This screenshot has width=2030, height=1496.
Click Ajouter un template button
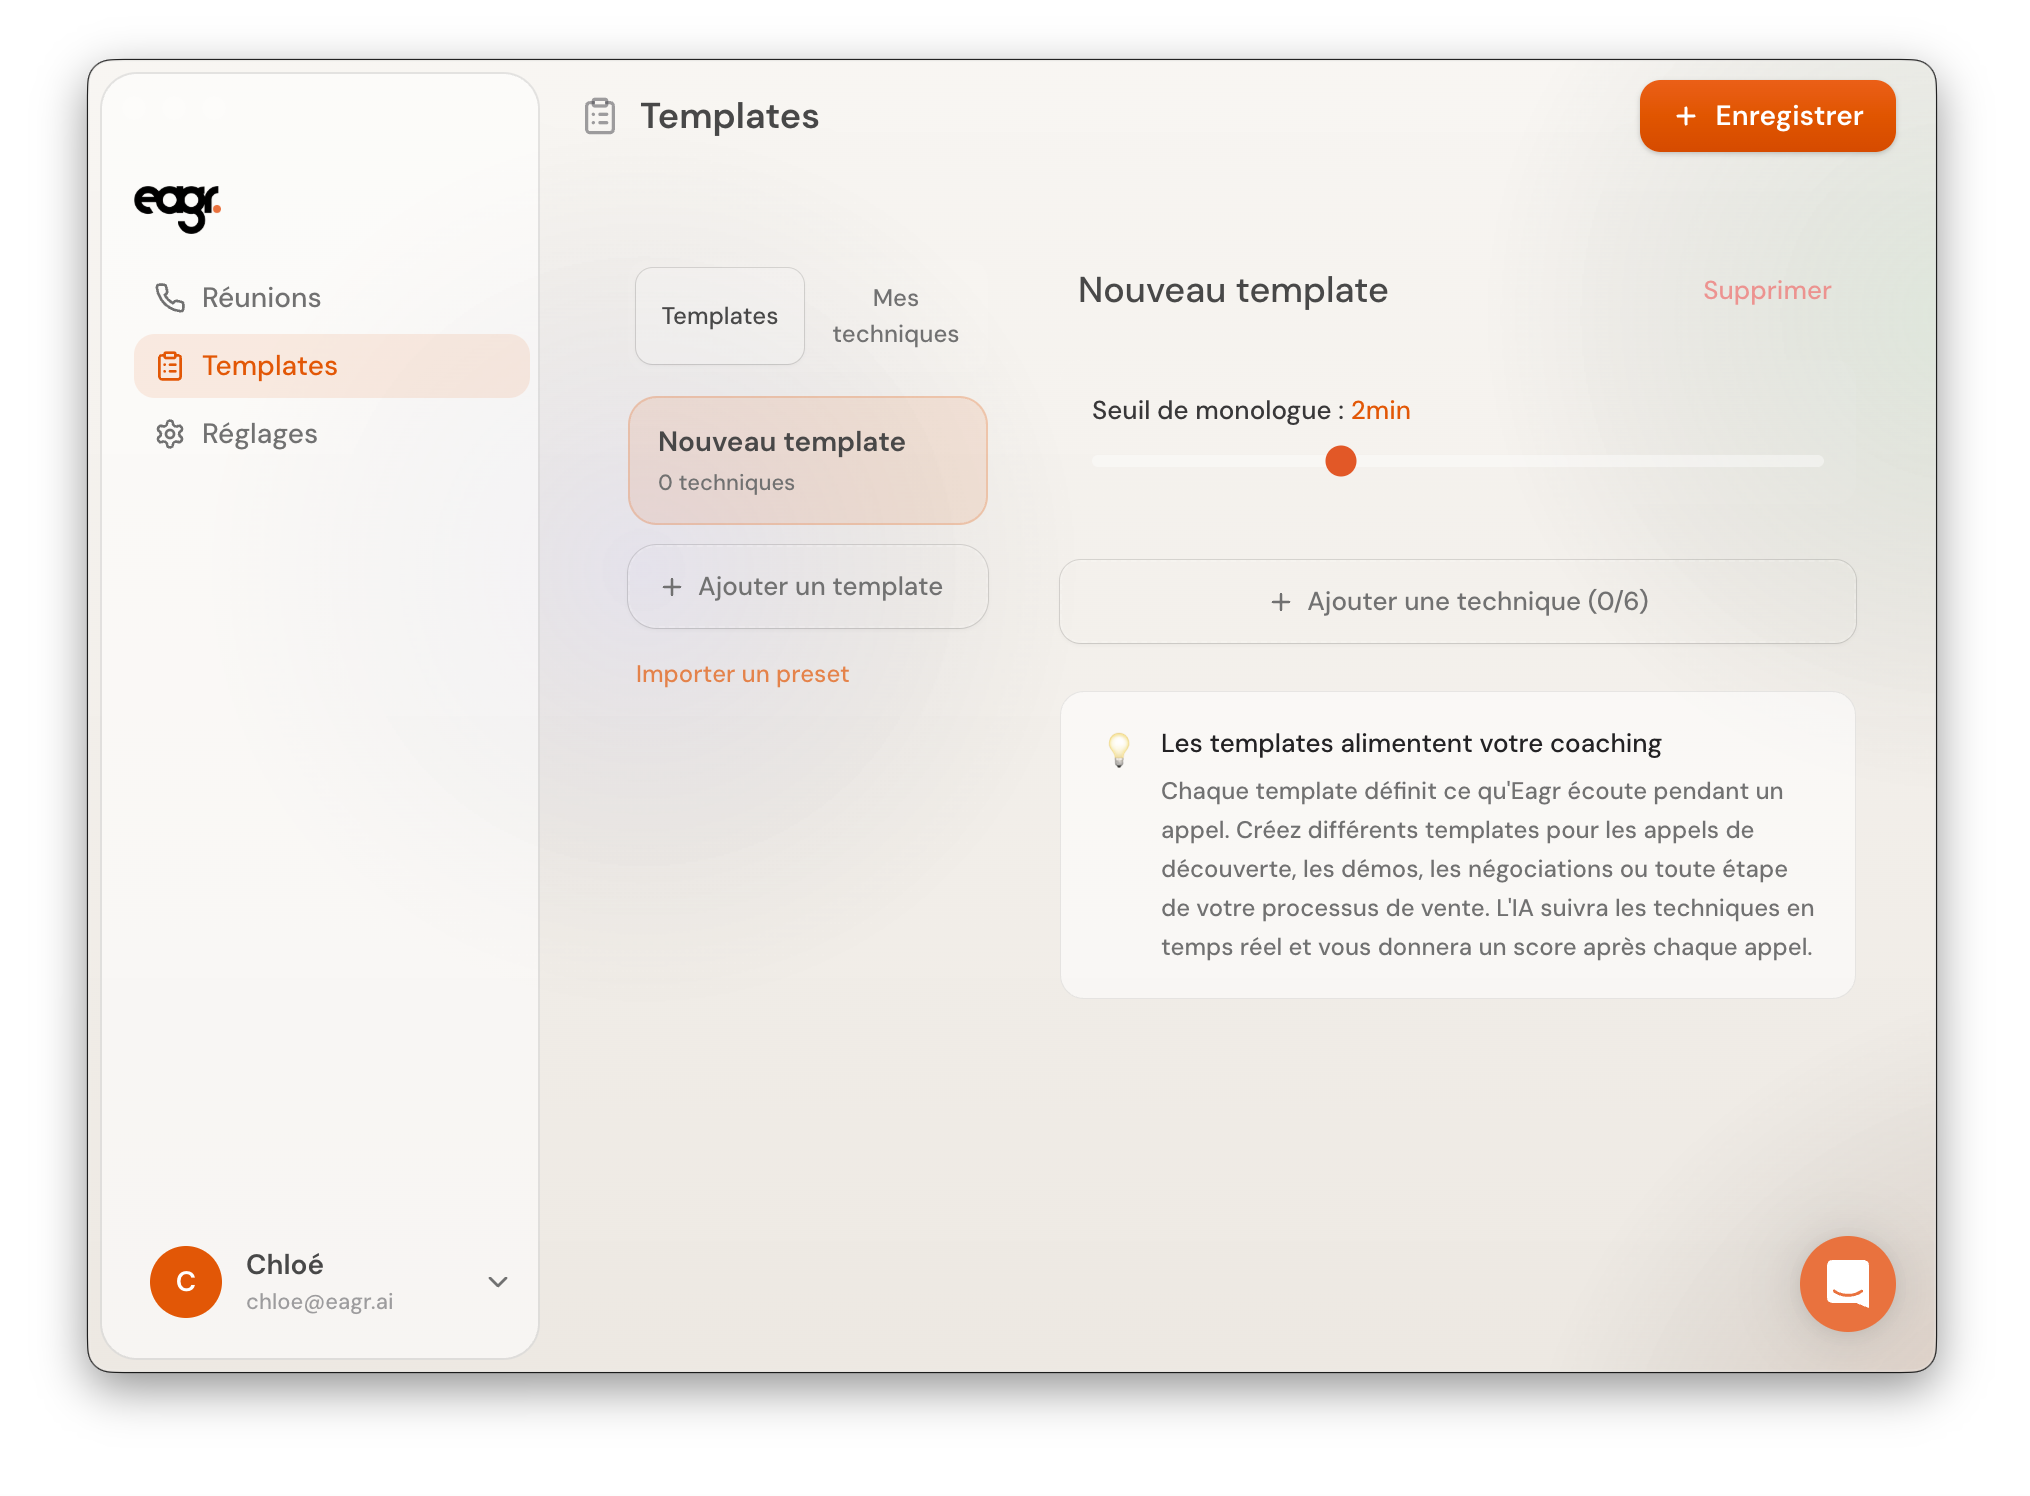coord(808,587)
